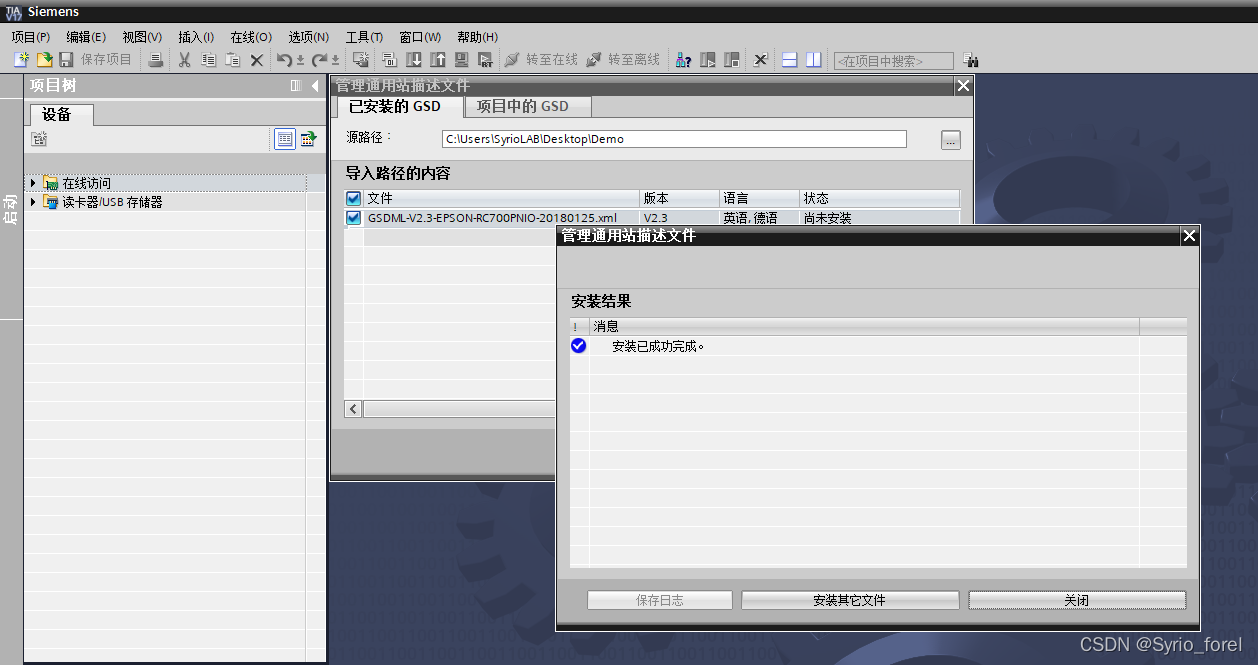Viewport: 1258px width, 665px height.
Task: Expand the 在线访问 tree node
Action: [x=33, y=183]
